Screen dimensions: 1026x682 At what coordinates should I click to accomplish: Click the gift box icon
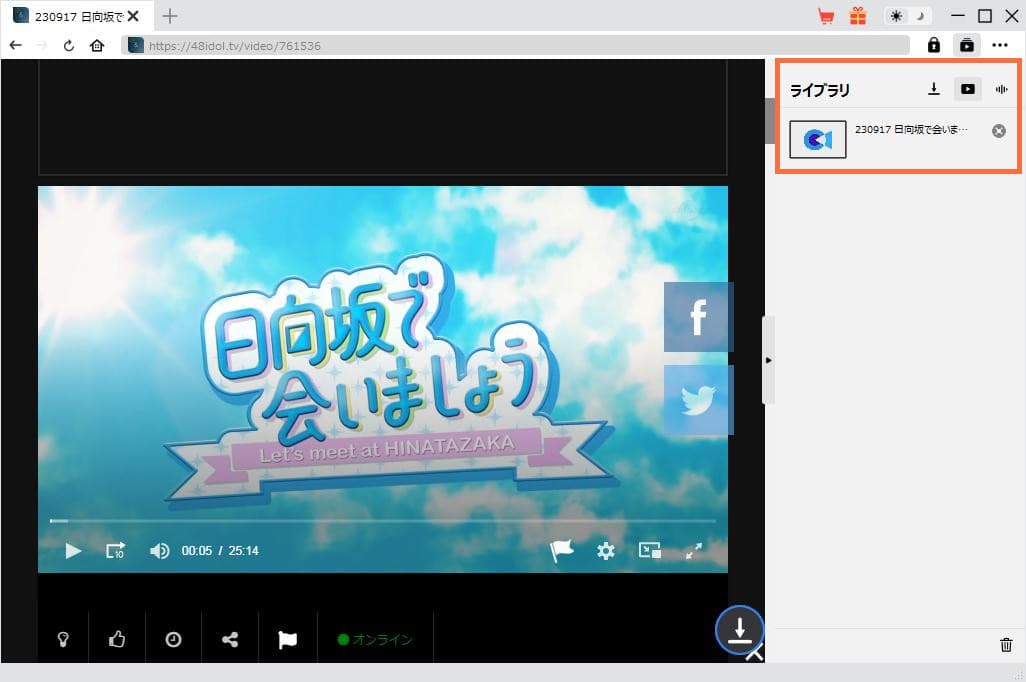coord(858,16)
